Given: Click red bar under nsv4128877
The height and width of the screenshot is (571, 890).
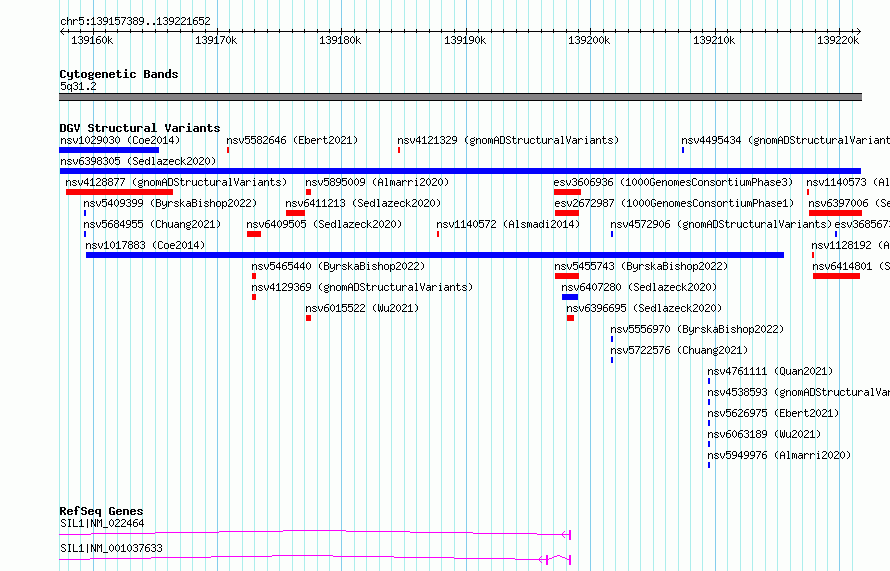Looking at the screenshot, I should pyautogui.click(x=119, y=192).
